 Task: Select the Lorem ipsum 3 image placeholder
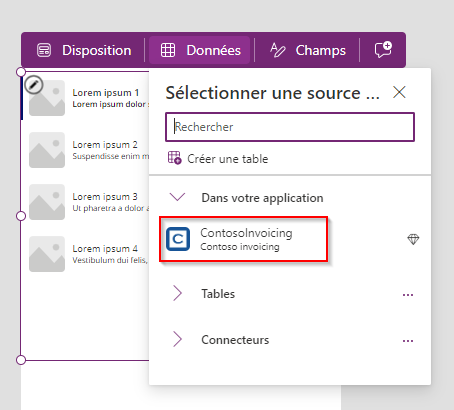point(47,202)
